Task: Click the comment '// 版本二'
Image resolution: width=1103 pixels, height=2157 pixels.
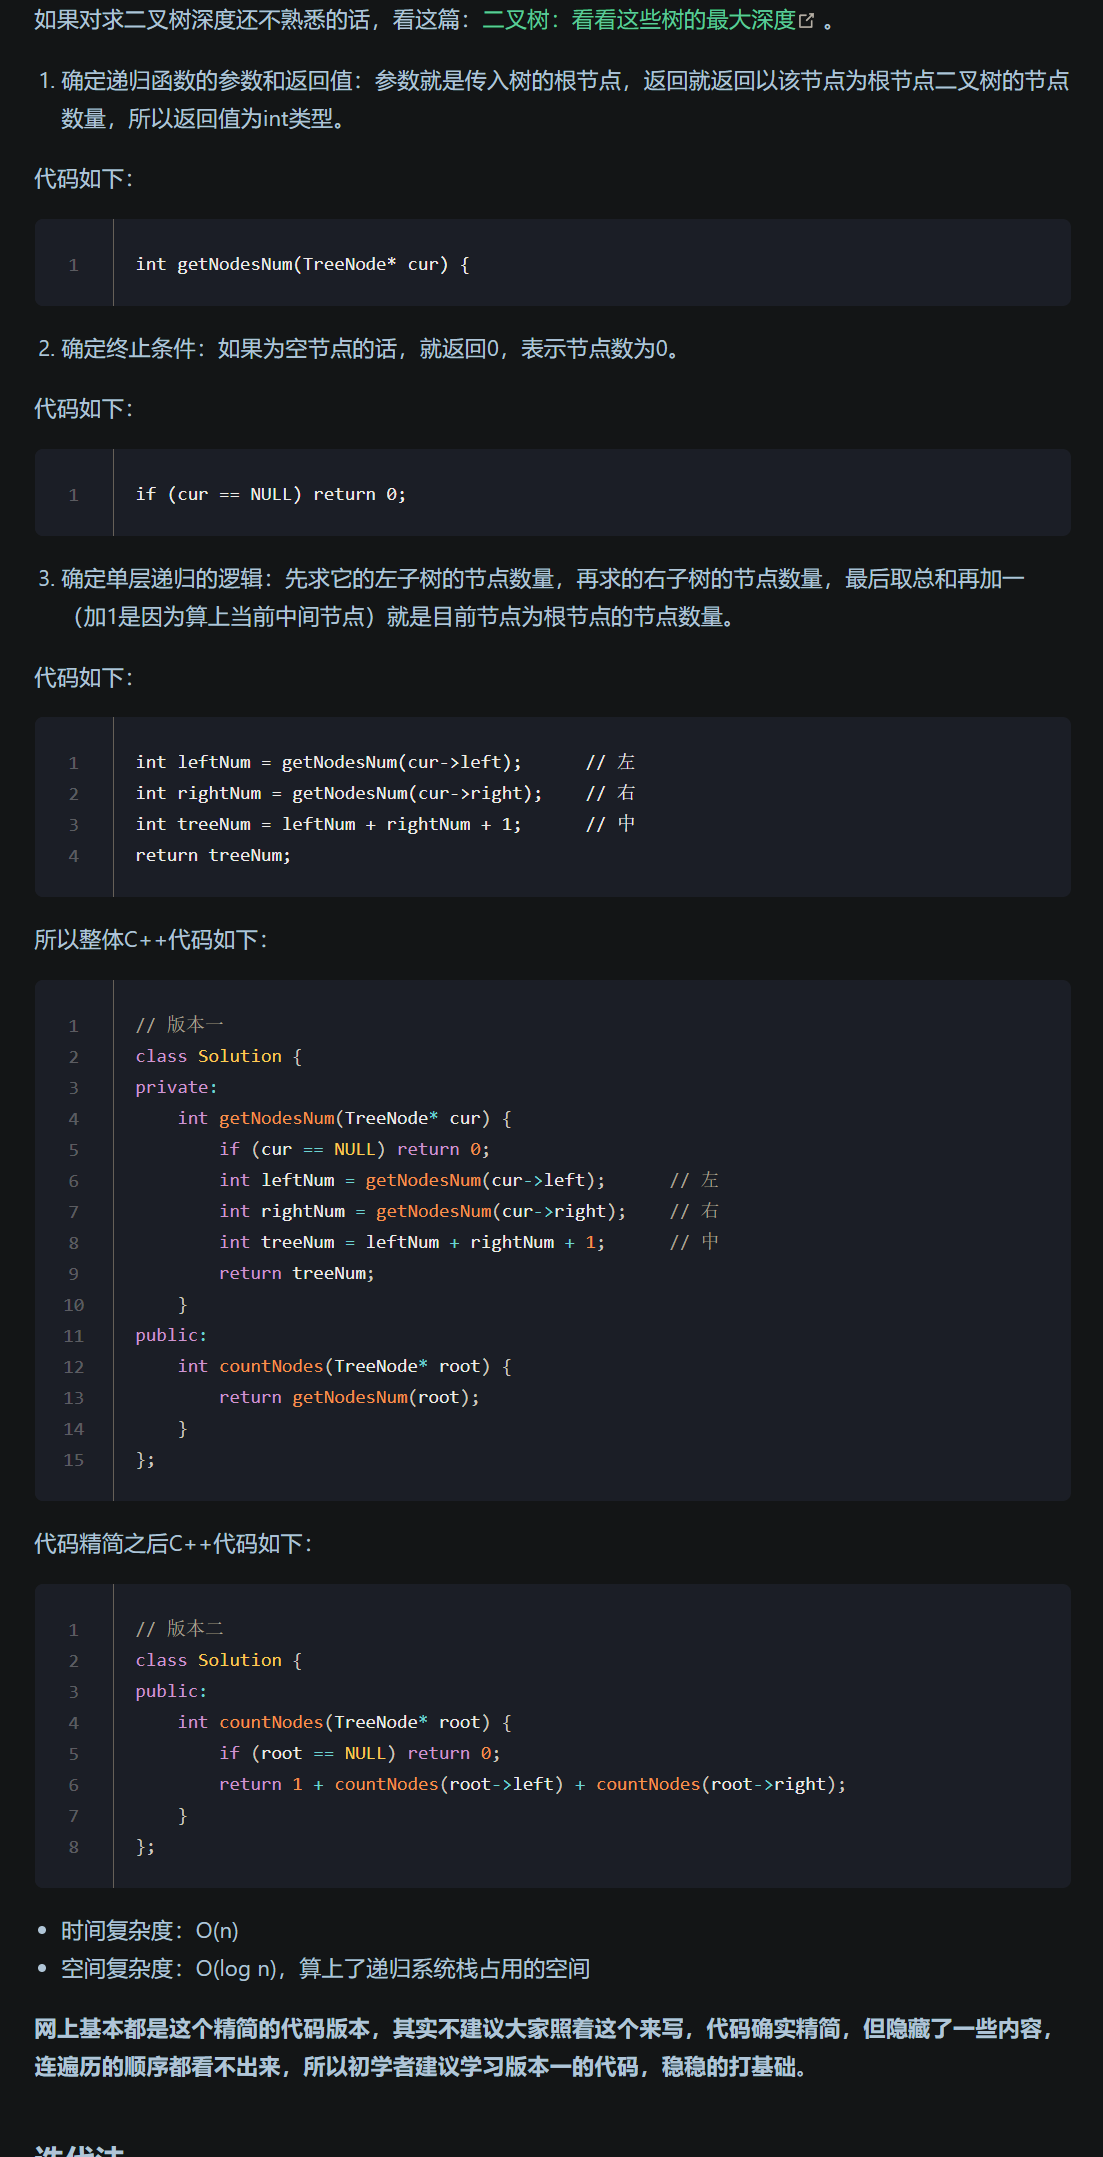Action: click(x=180, y=1629)
